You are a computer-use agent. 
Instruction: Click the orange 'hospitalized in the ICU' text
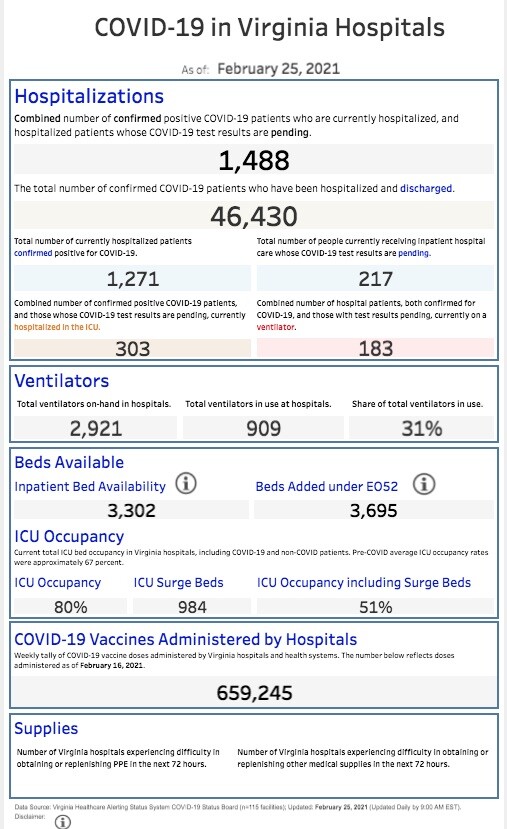pyautogui.click(x=57, y=327)
